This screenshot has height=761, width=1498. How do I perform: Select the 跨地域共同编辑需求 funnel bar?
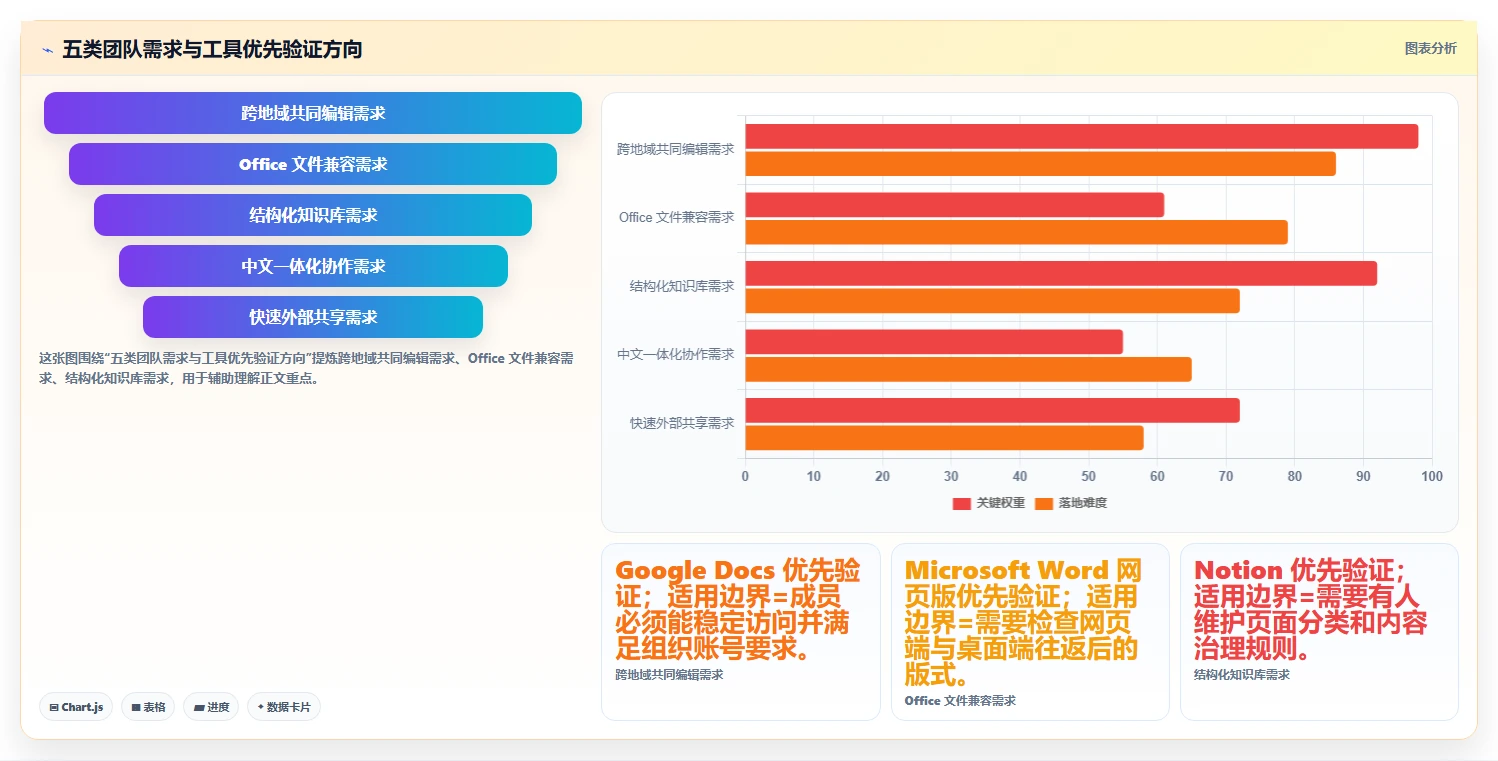[x=313, y=113]
